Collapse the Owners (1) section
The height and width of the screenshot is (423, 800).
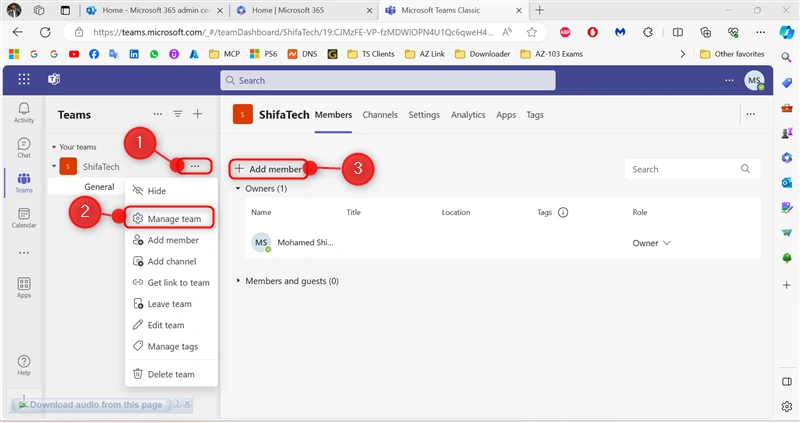pos(238,188)
